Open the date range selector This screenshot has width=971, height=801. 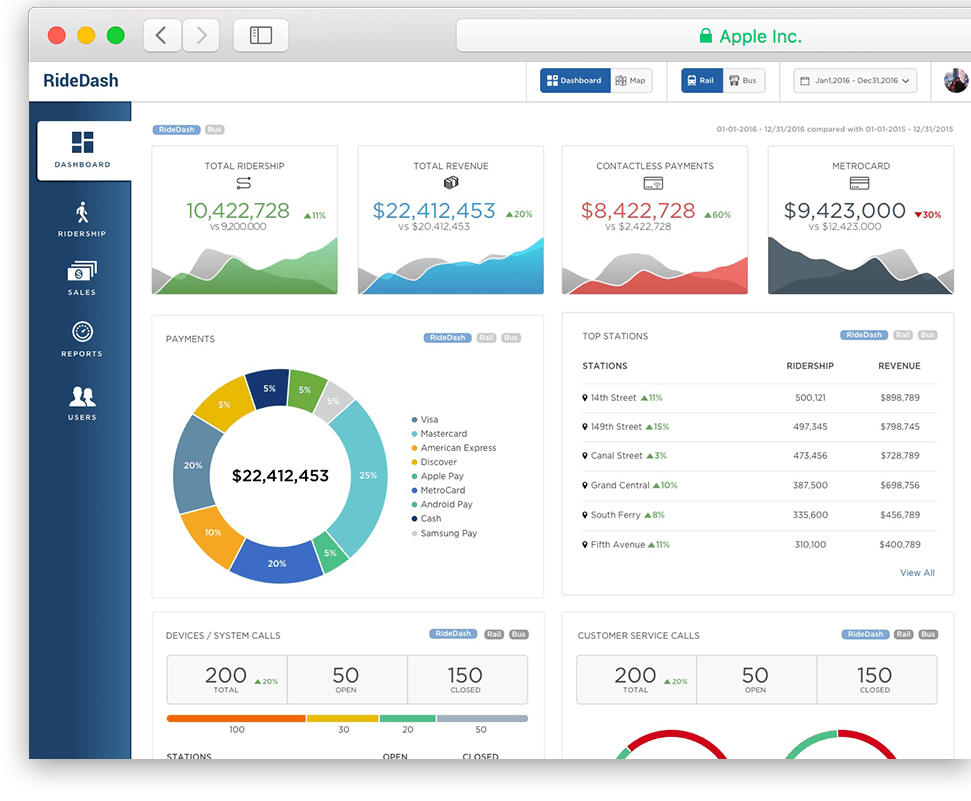tap(855, 80)
